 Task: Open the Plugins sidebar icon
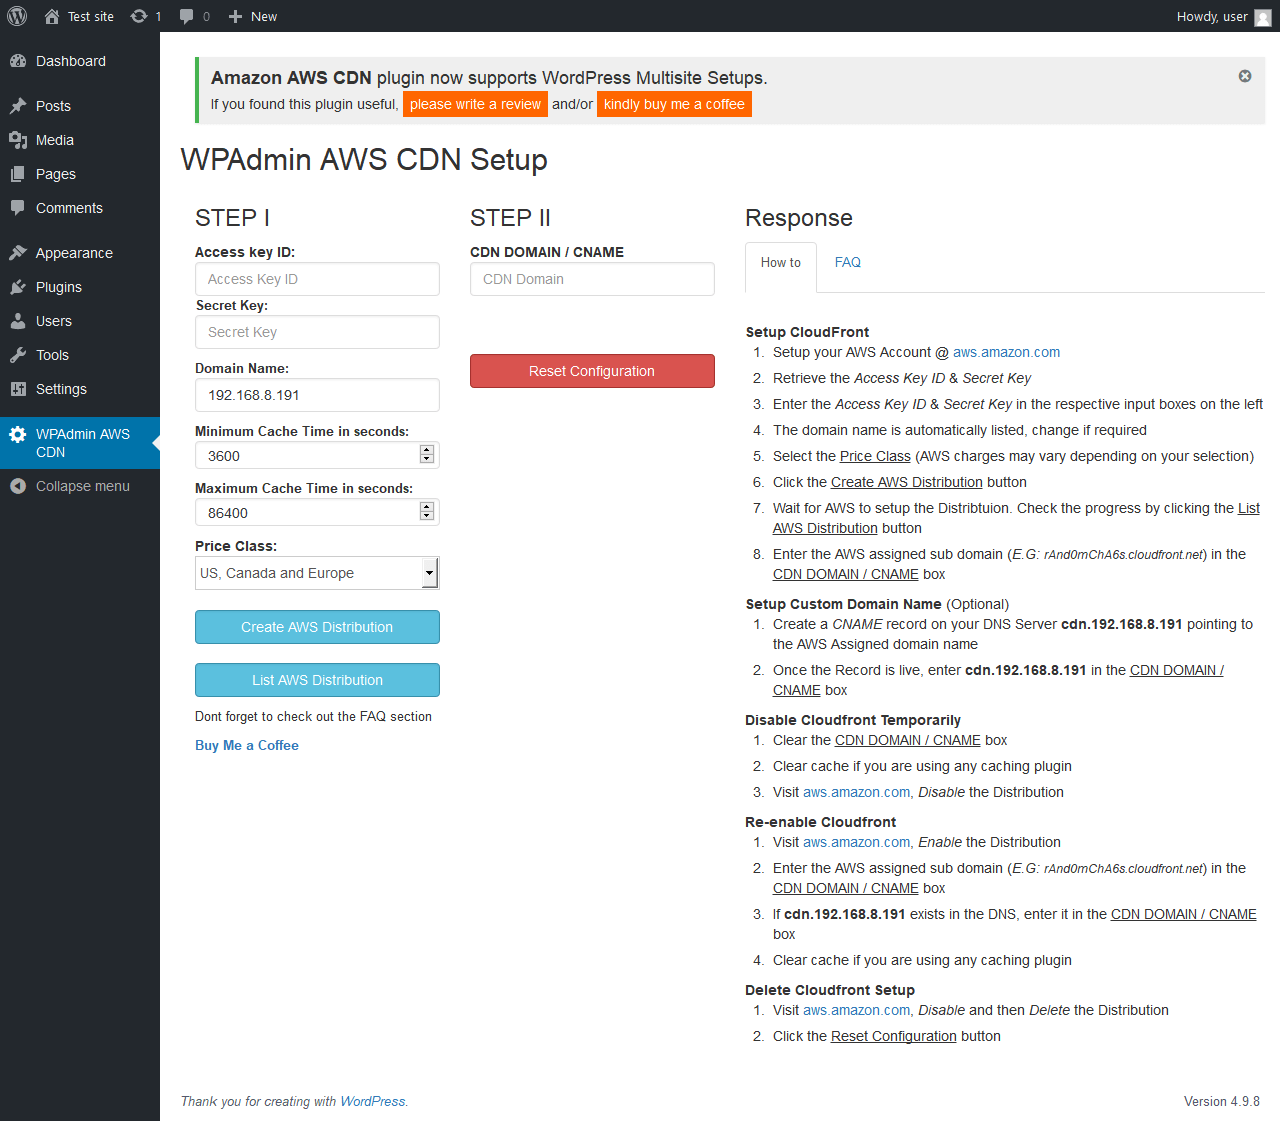(18, 287)
